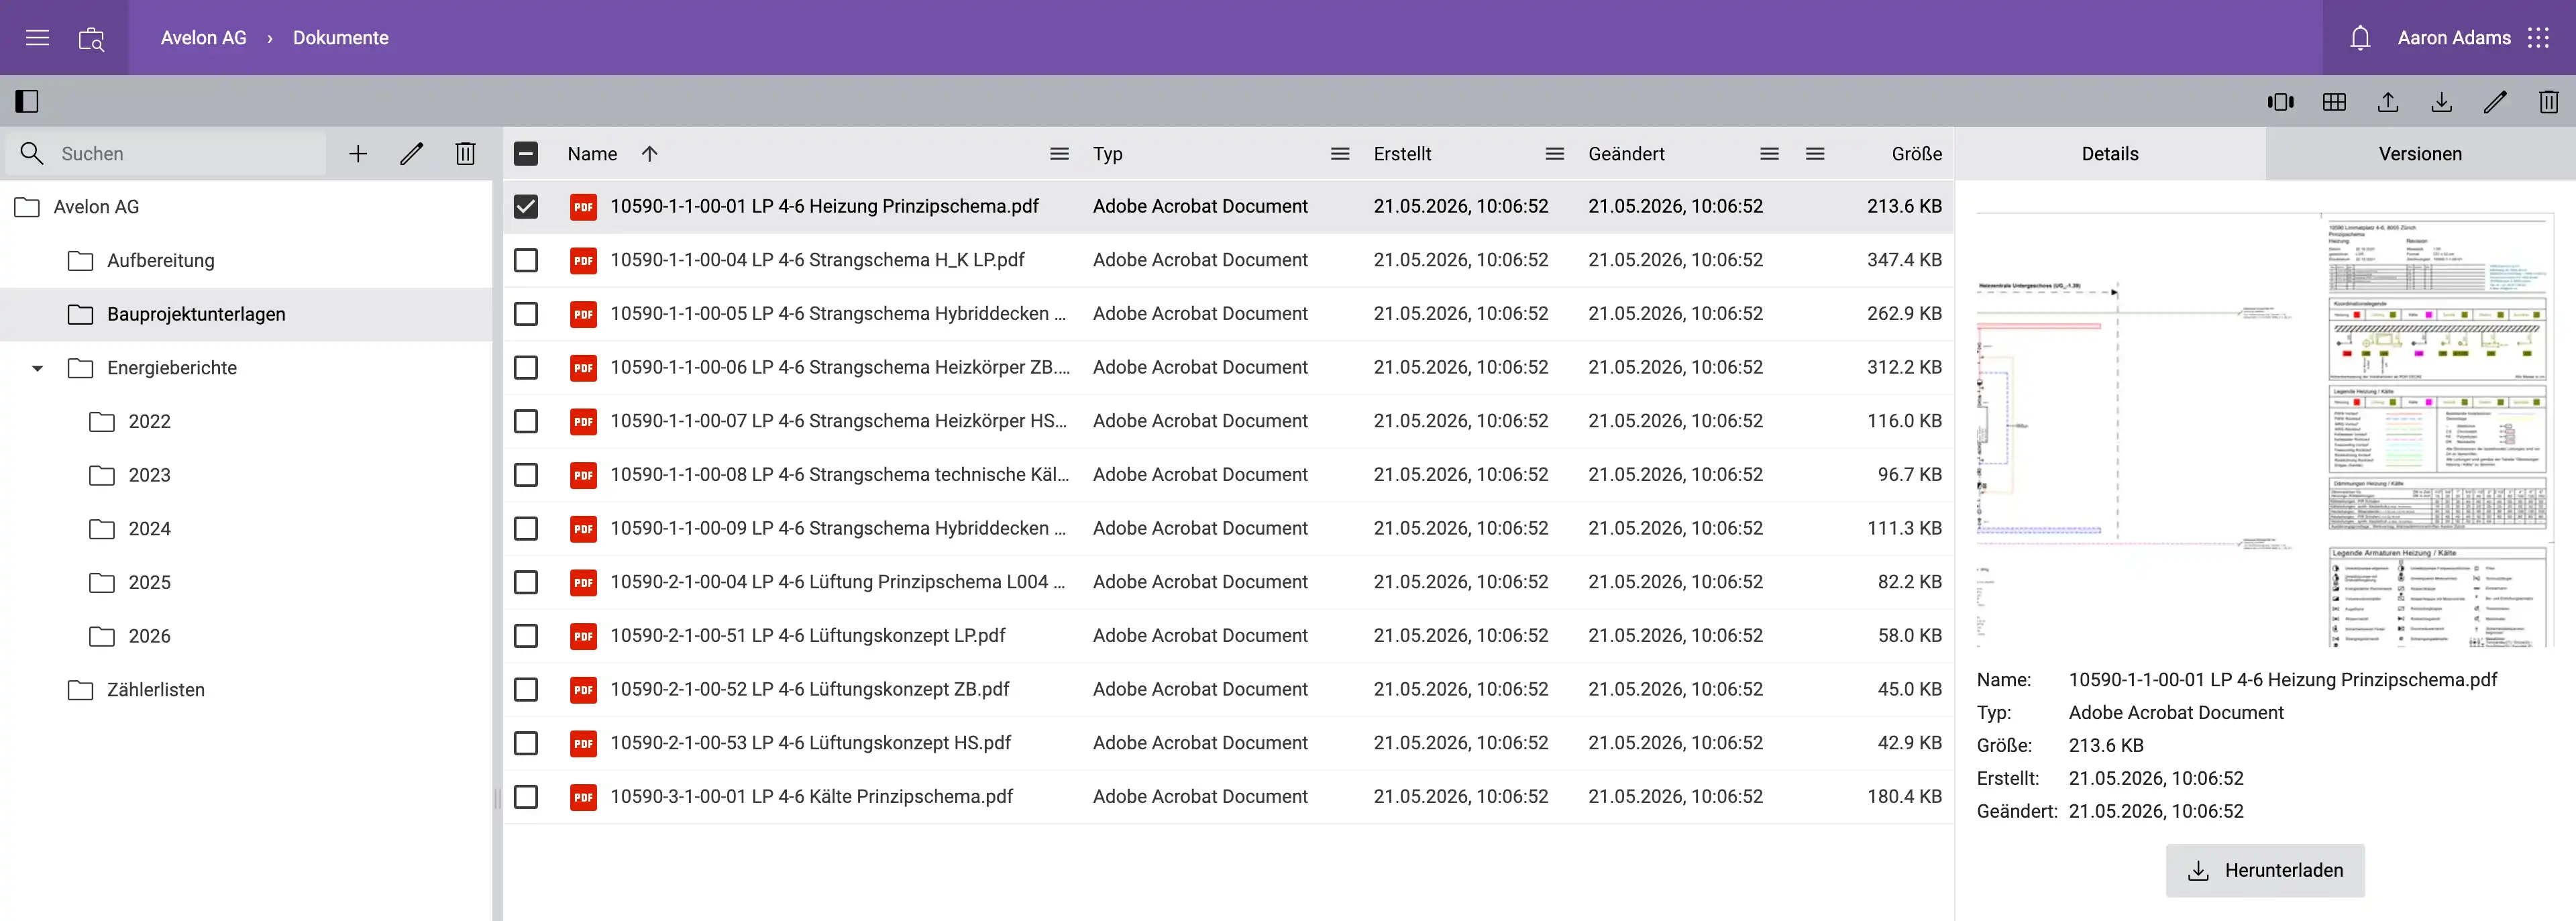
Task: Open the Aaron Adams user menu
Action: (2453, 38)
